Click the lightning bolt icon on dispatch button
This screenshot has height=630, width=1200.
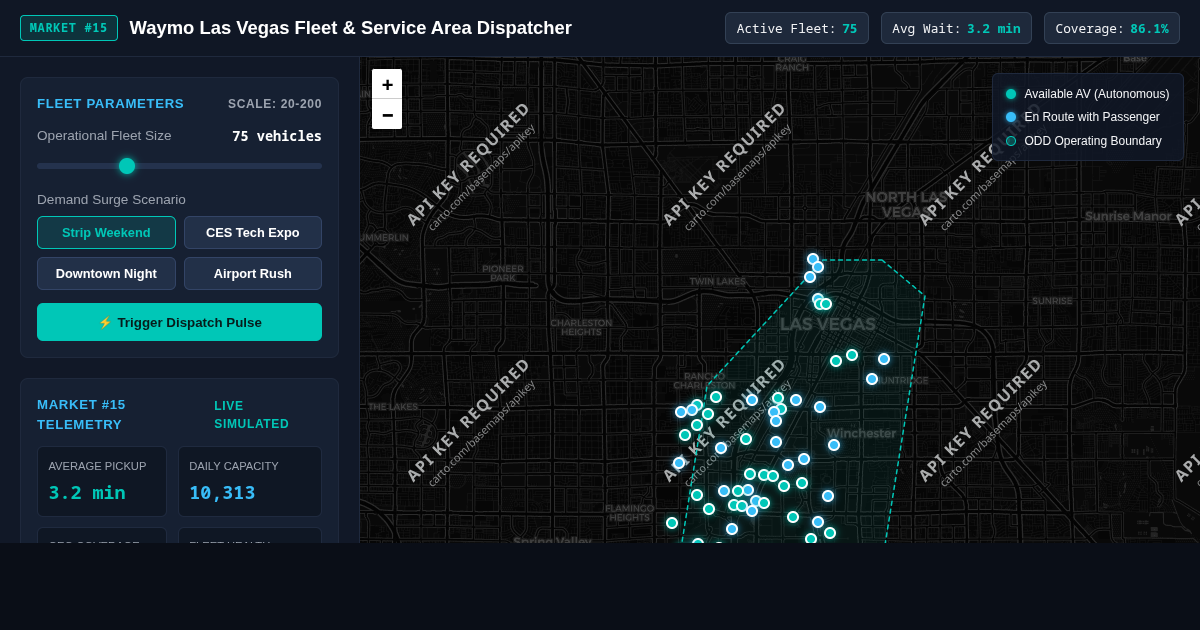[104, 322]
